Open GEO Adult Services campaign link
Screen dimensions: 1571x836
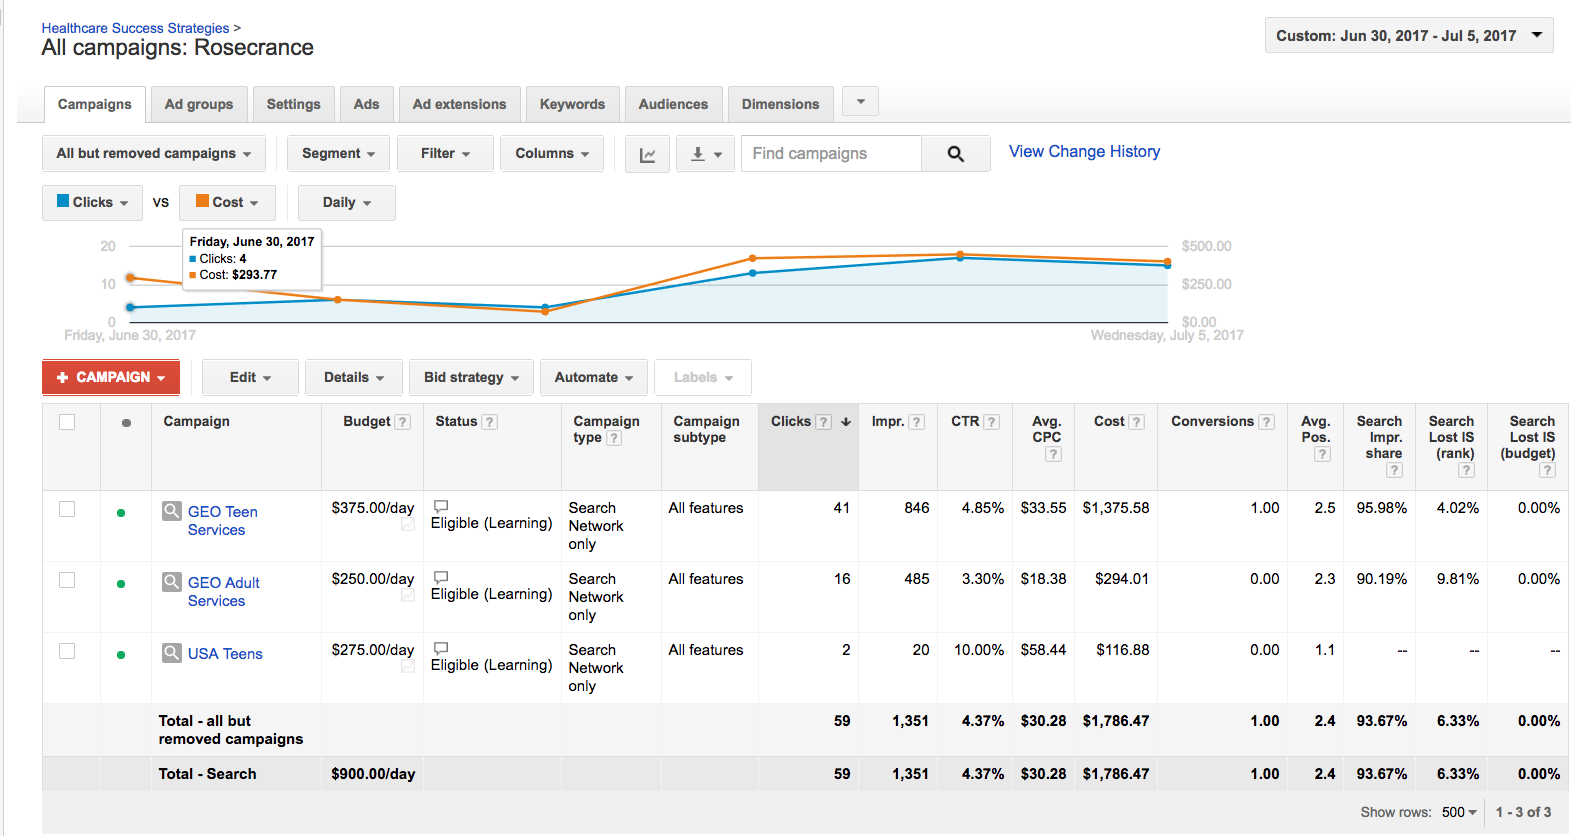[x=224, y=592]
